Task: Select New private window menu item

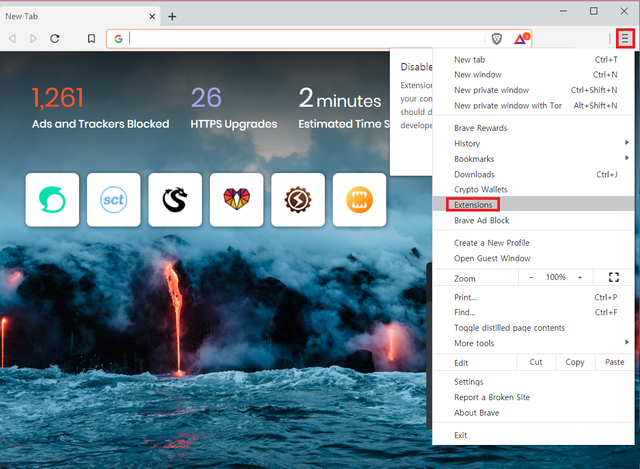Action: pos(533,90)
